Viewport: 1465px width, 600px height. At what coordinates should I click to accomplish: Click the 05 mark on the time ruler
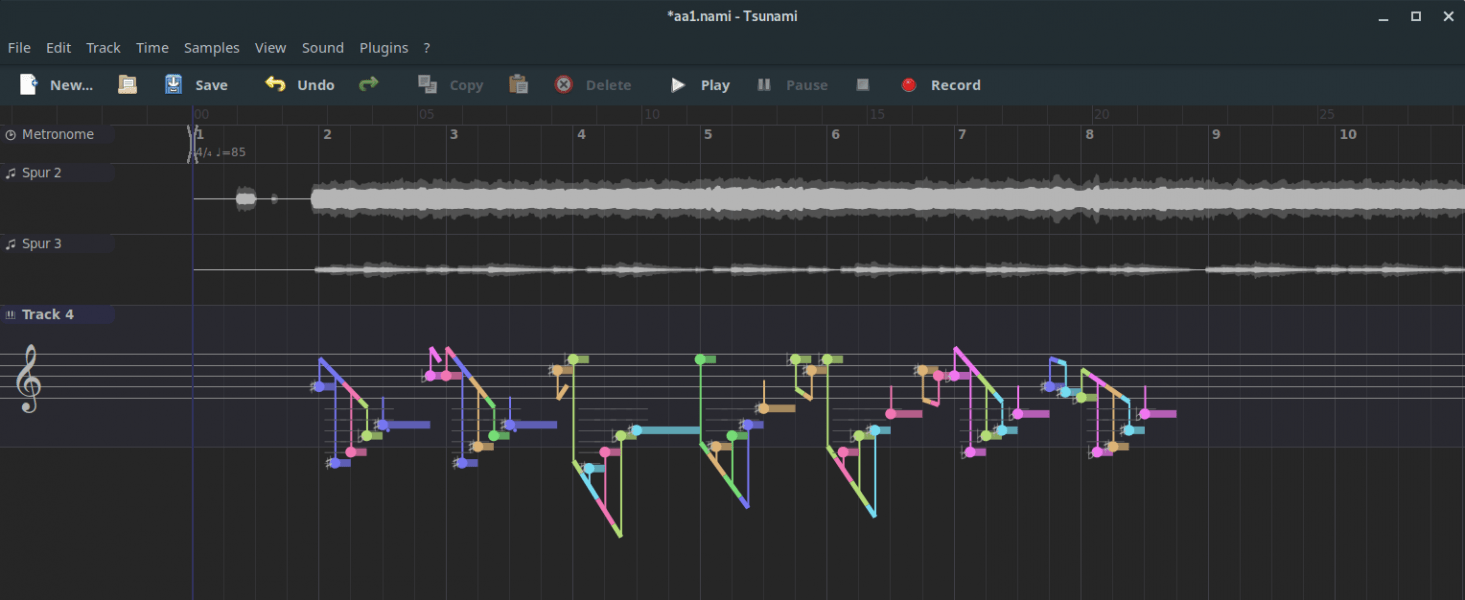pyautogui.click(x=427, y=114)
